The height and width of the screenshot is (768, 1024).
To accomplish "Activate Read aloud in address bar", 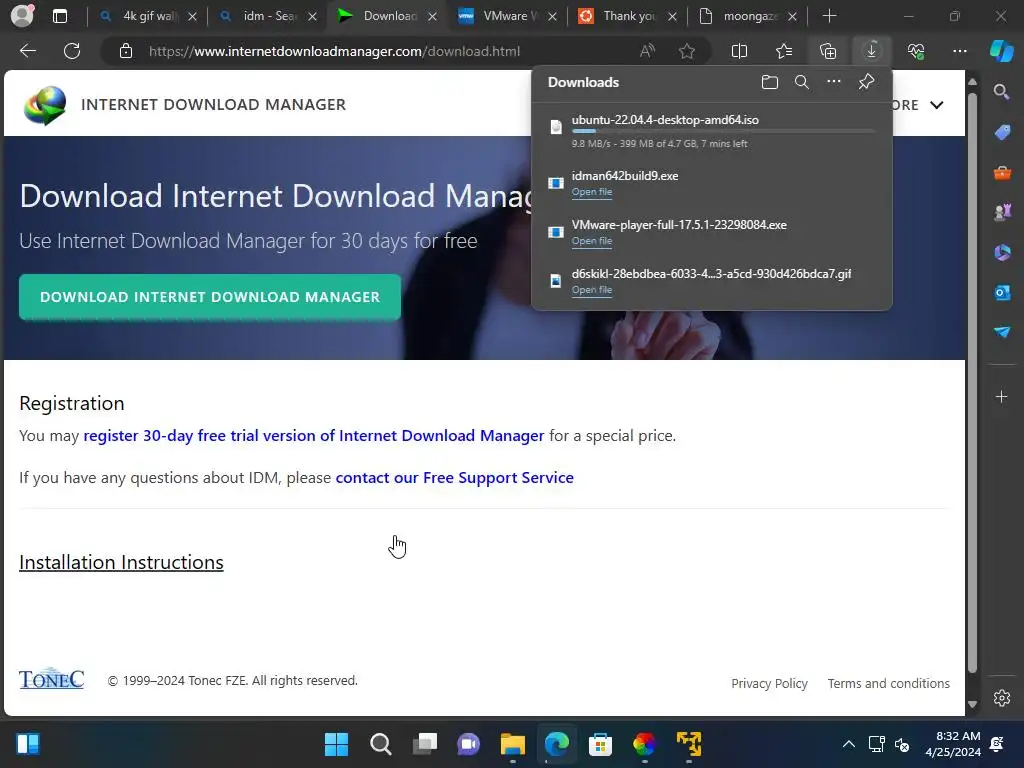I will 647,51.
